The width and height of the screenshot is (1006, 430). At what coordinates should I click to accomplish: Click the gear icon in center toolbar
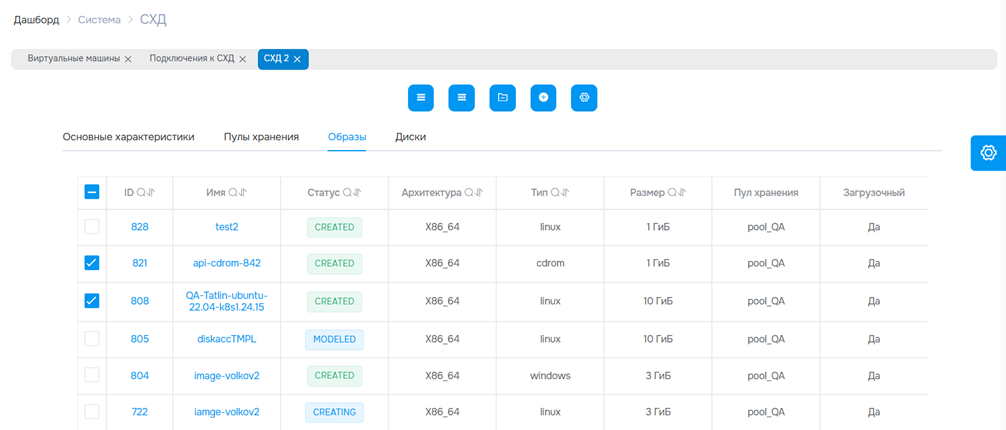point(584,97)
